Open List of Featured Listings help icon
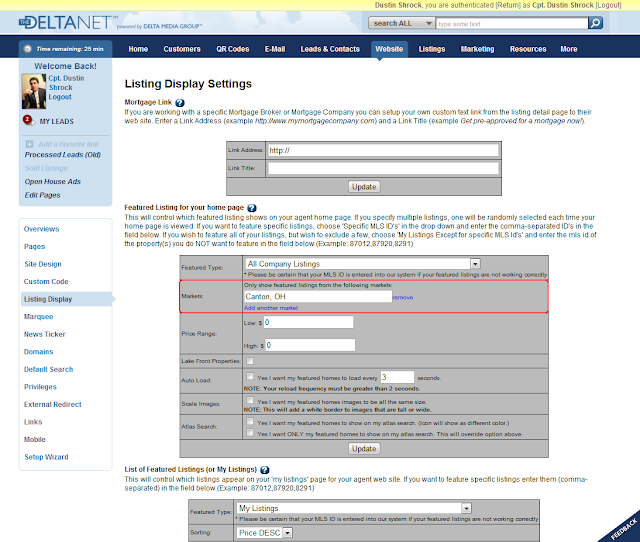640x542 pixels. pyautogui.click(x=264, y=470)
